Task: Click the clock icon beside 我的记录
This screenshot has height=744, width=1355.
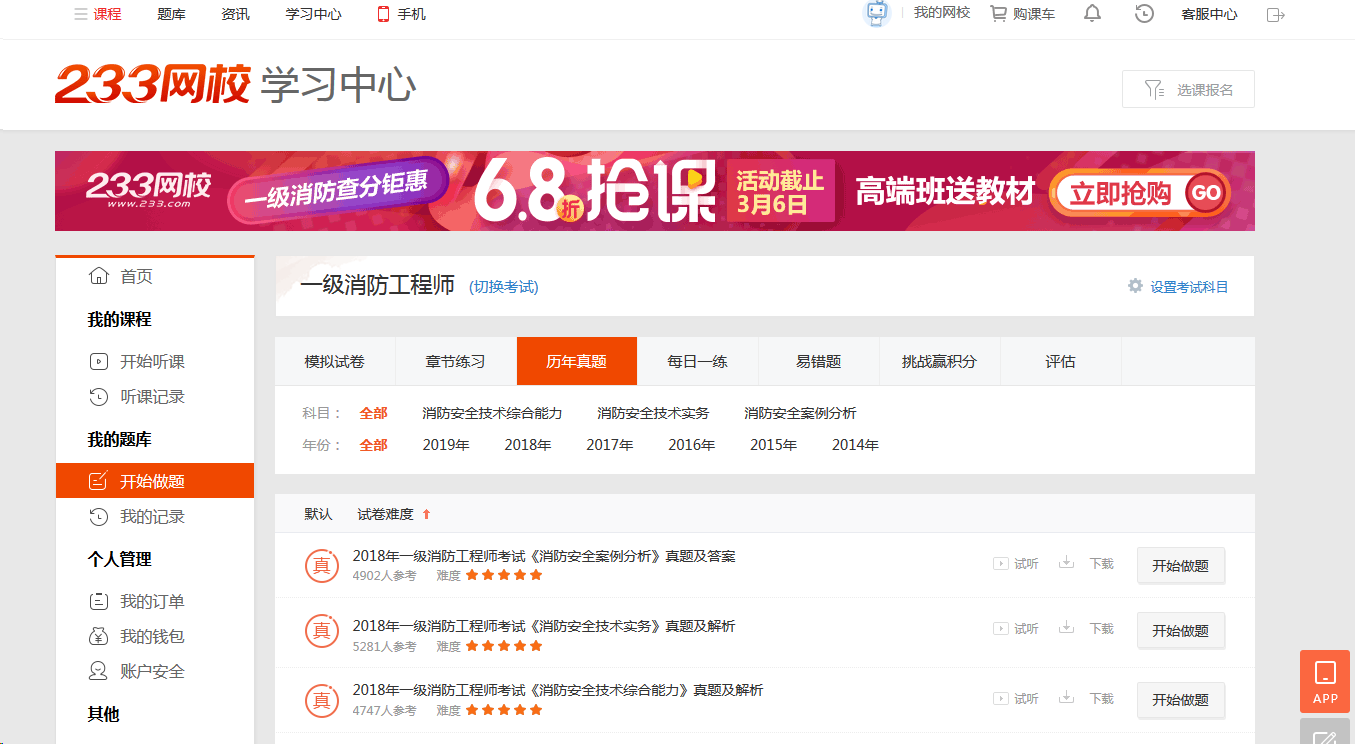Action: [x=99, y=517]
